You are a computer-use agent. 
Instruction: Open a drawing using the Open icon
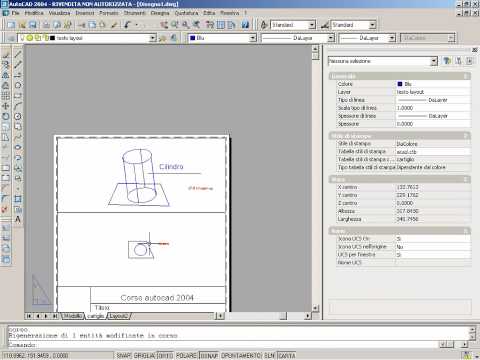(22, 25)
